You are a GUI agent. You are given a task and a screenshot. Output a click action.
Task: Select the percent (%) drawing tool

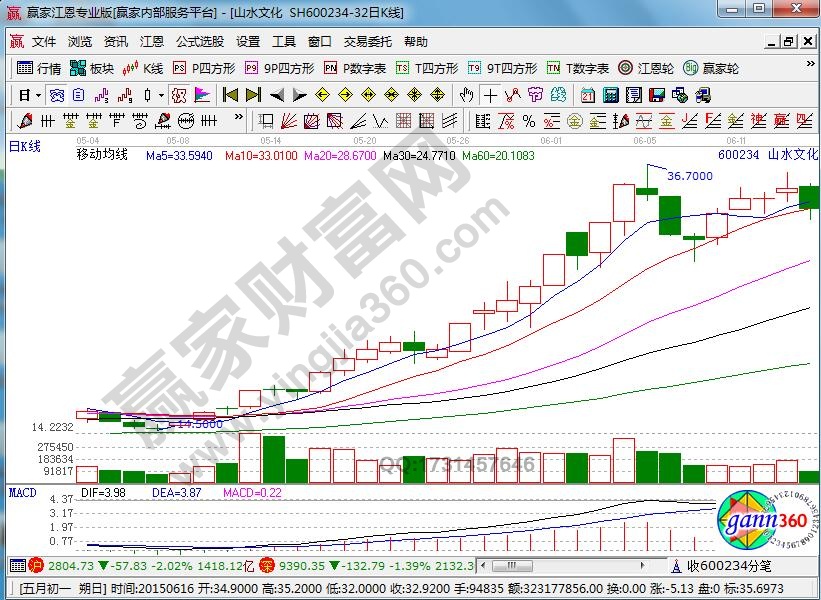pos(528,121)
